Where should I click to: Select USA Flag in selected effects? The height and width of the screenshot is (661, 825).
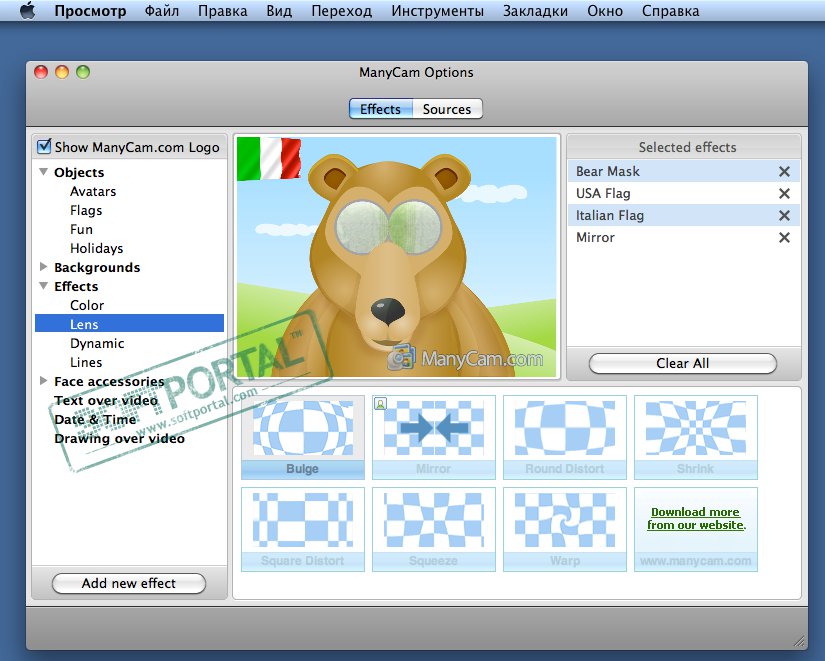coord(683,194)
